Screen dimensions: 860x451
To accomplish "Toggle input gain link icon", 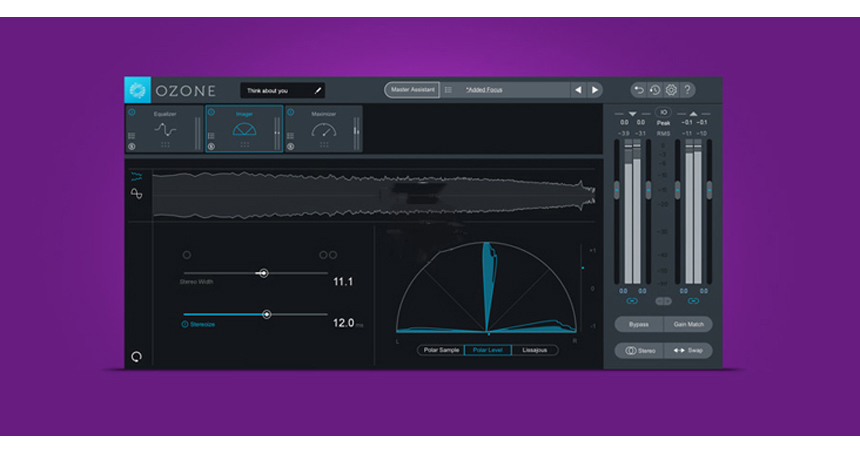I will (632, 301).
